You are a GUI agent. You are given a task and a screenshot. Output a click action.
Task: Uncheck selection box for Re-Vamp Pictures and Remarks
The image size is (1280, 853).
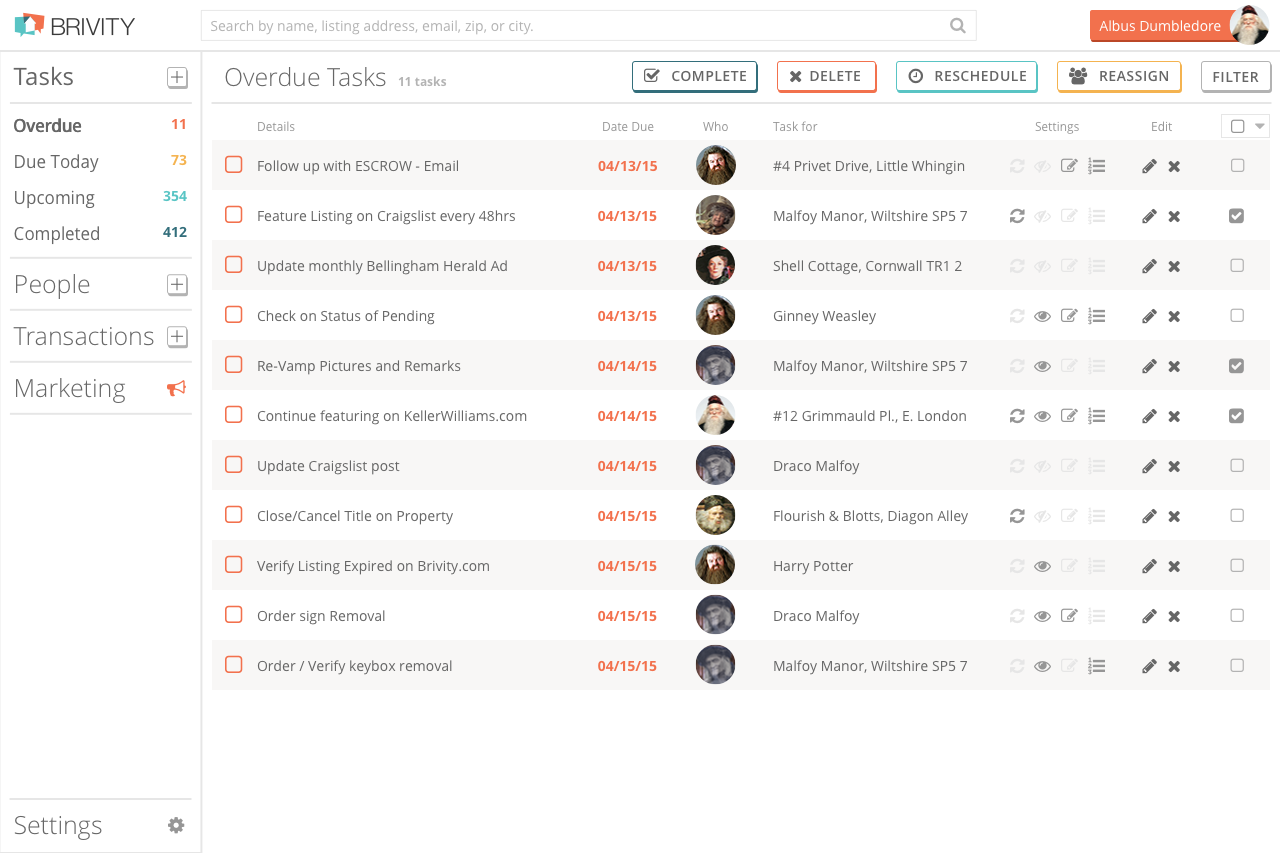pyautogui.click(x=1237, y=366)
